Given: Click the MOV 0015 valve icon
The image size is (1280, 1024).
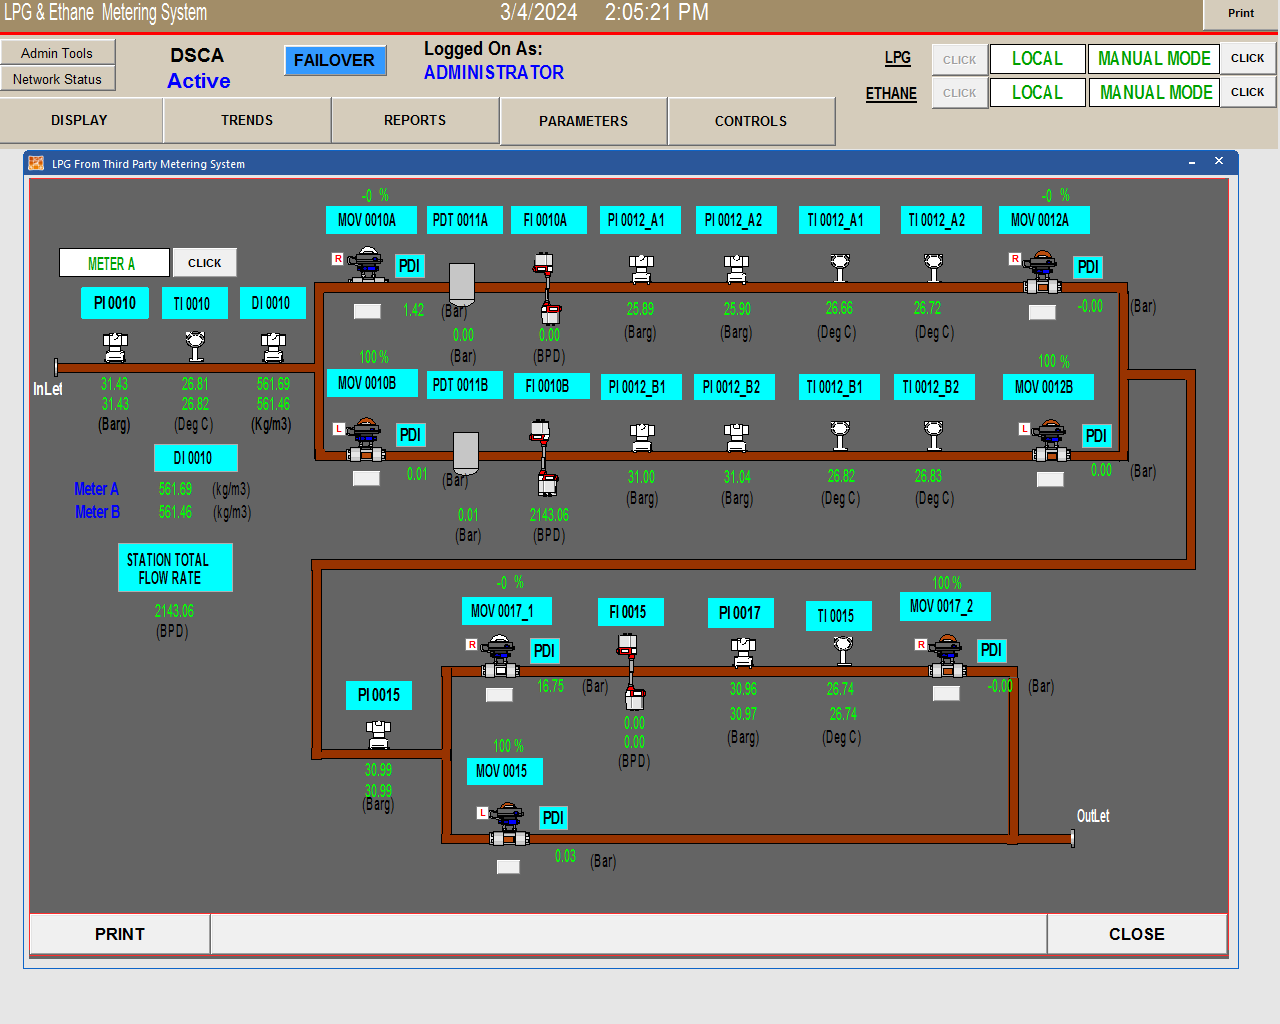Looking at the screenshot, I should tap(508, 822).
